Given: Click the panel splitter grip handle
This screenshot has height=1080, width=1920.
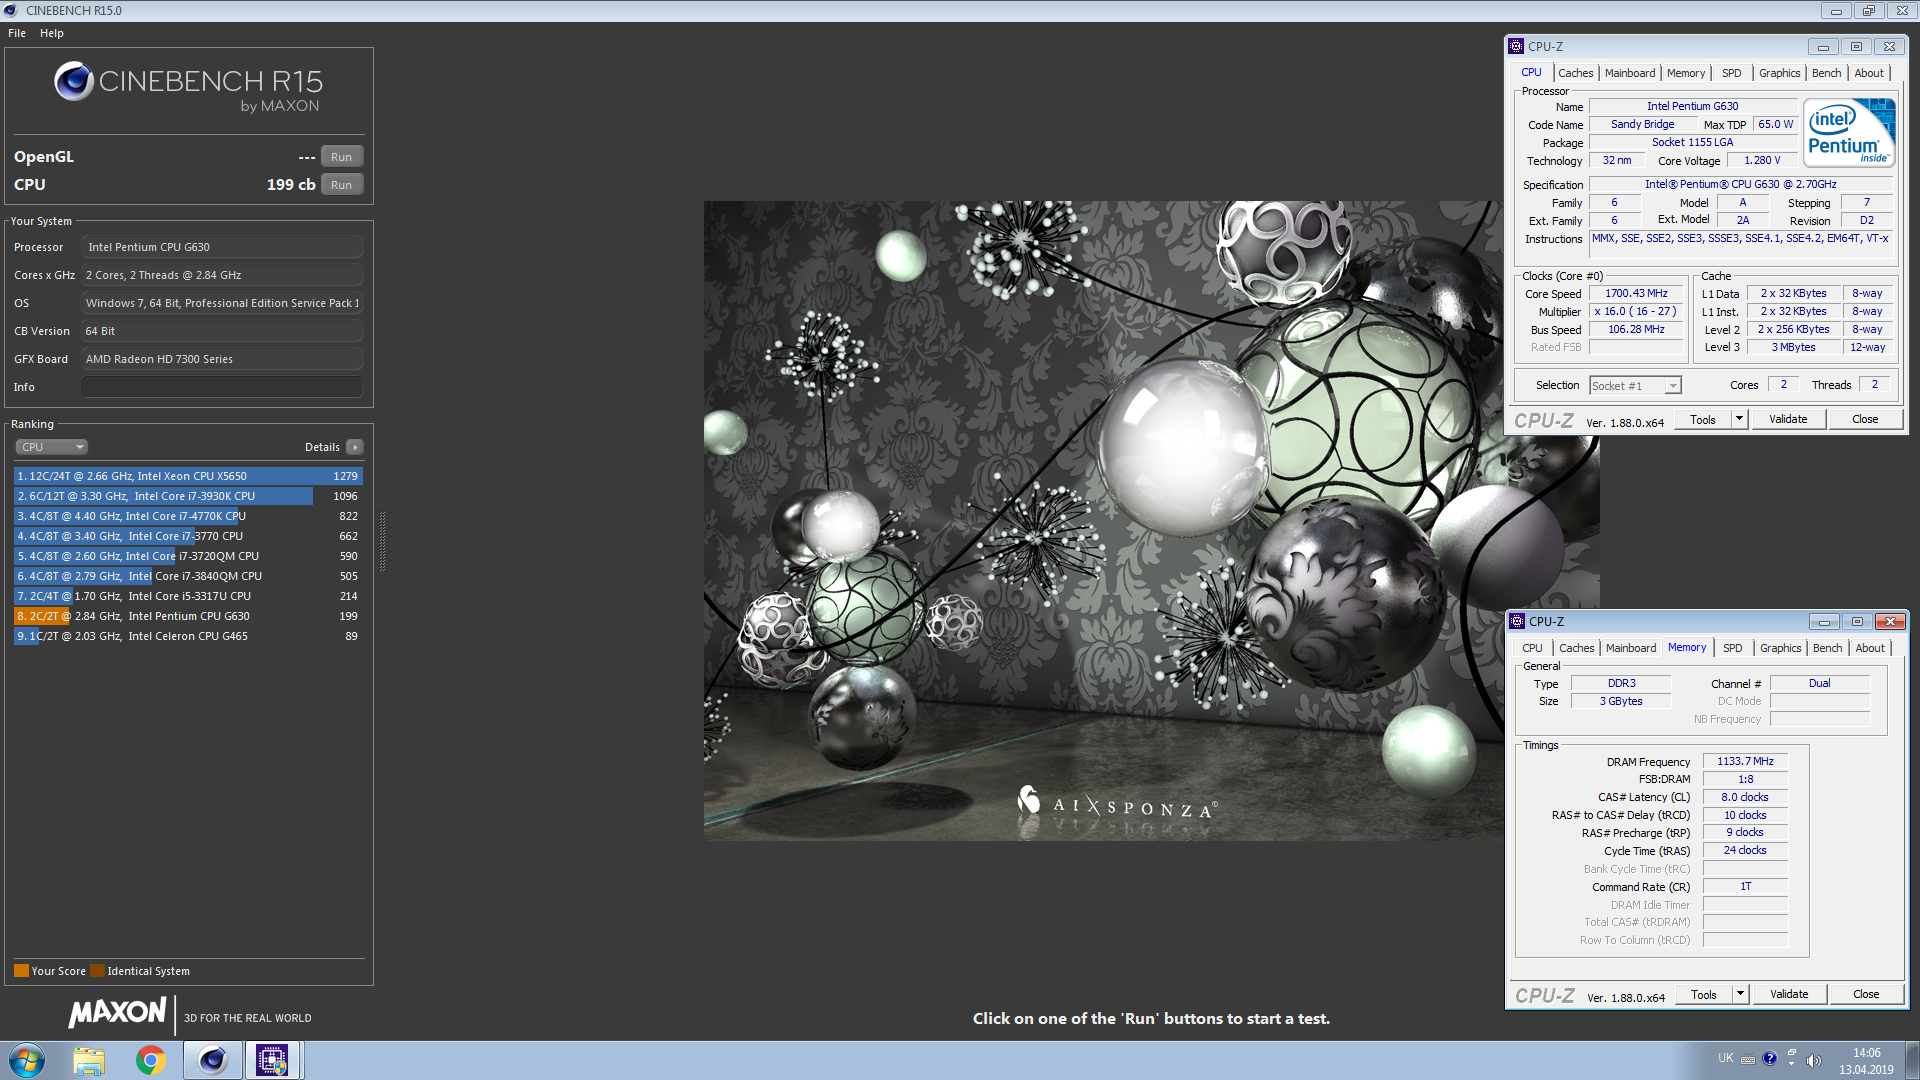Looking at the screenshot, I should point(382,540).
